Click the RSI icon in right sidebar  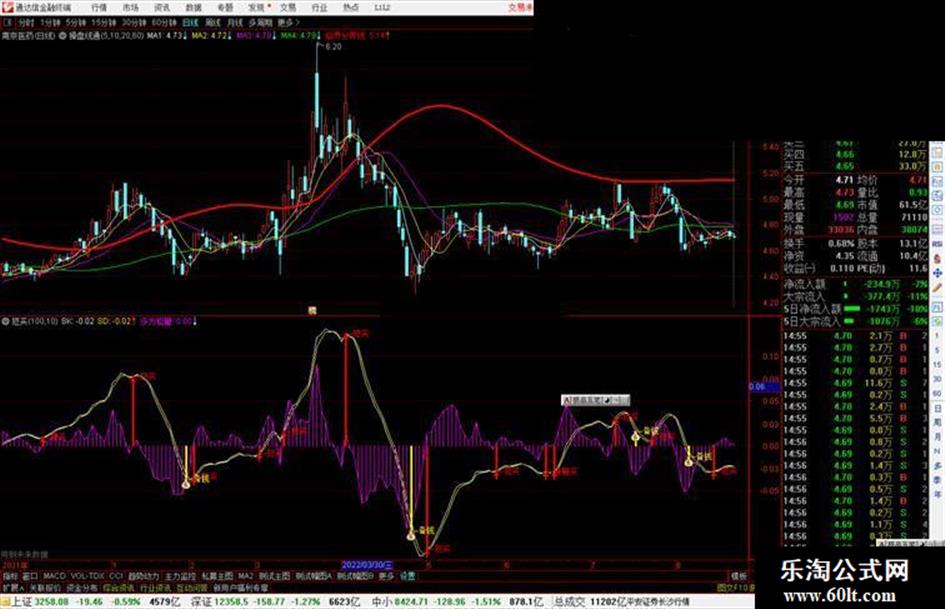click(x=938, y=243)
